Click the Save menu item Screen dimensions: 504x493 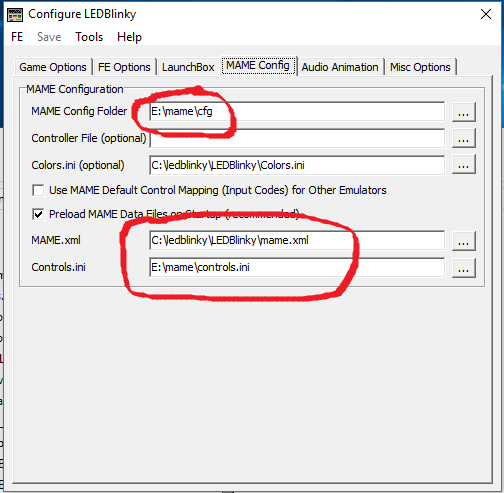[49, 37]
